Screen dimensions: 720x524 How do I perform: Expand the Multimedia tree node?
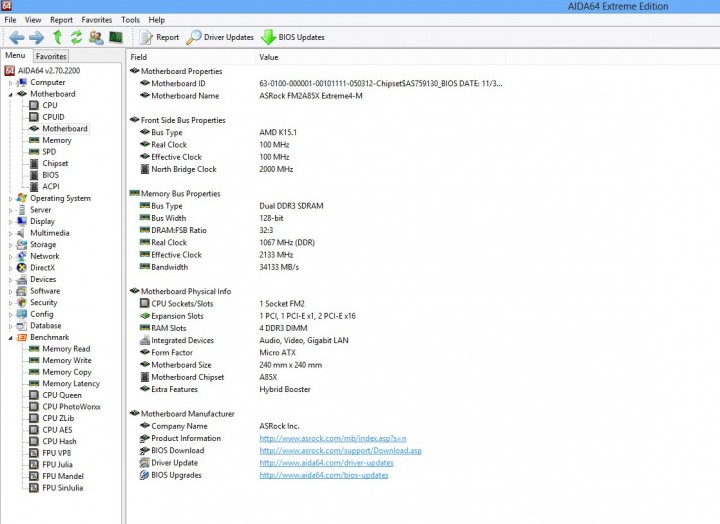pyautogui.click(x=10, y=233)
